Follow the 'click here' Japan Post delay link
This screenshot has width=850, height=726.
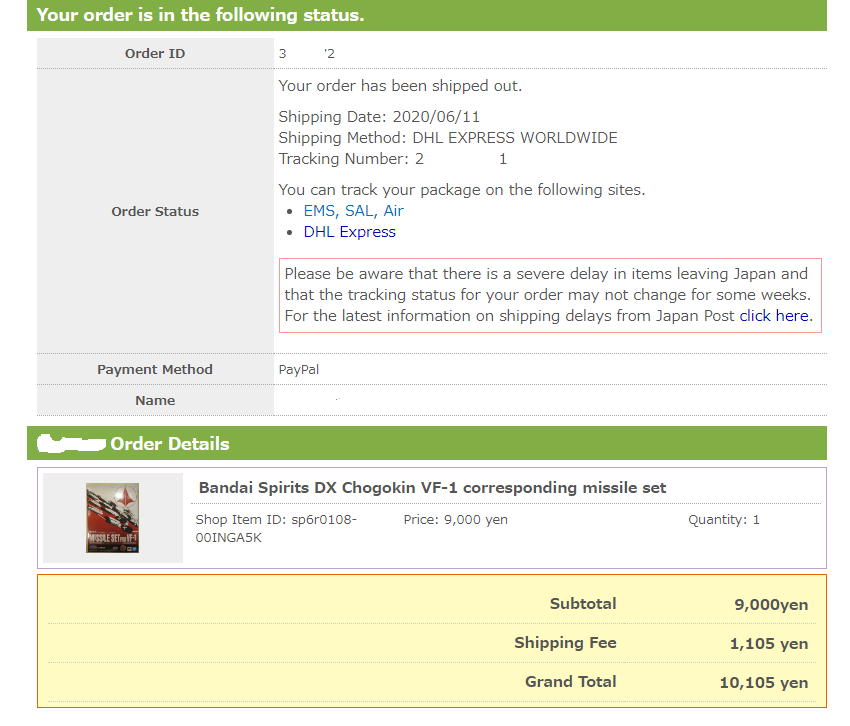tap(776, 316)
